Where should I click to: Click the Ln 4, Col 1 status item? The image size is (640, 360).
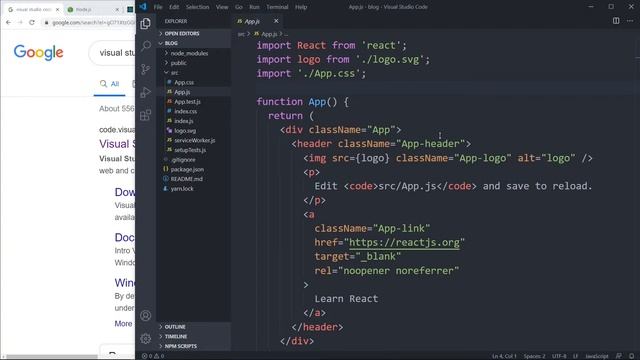[504, 356]
